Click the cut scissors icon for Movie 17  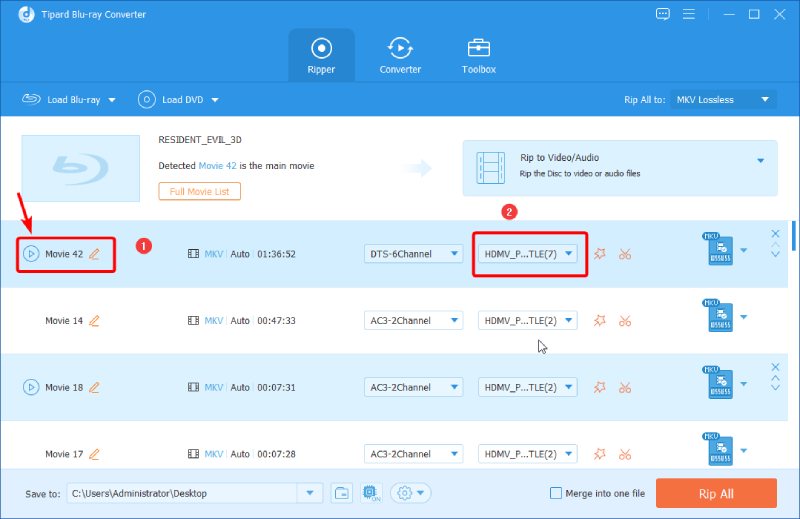click(x=625, y=454)
